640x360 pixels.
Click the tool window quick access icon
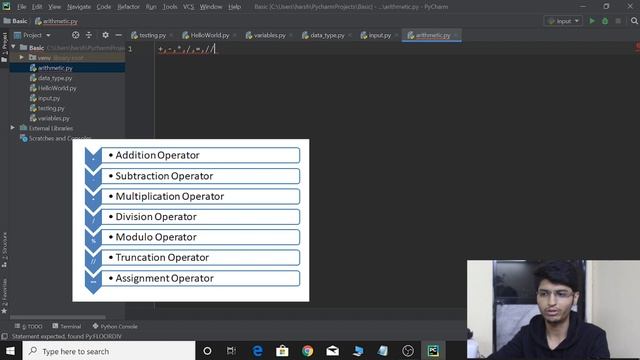point(4,336)
